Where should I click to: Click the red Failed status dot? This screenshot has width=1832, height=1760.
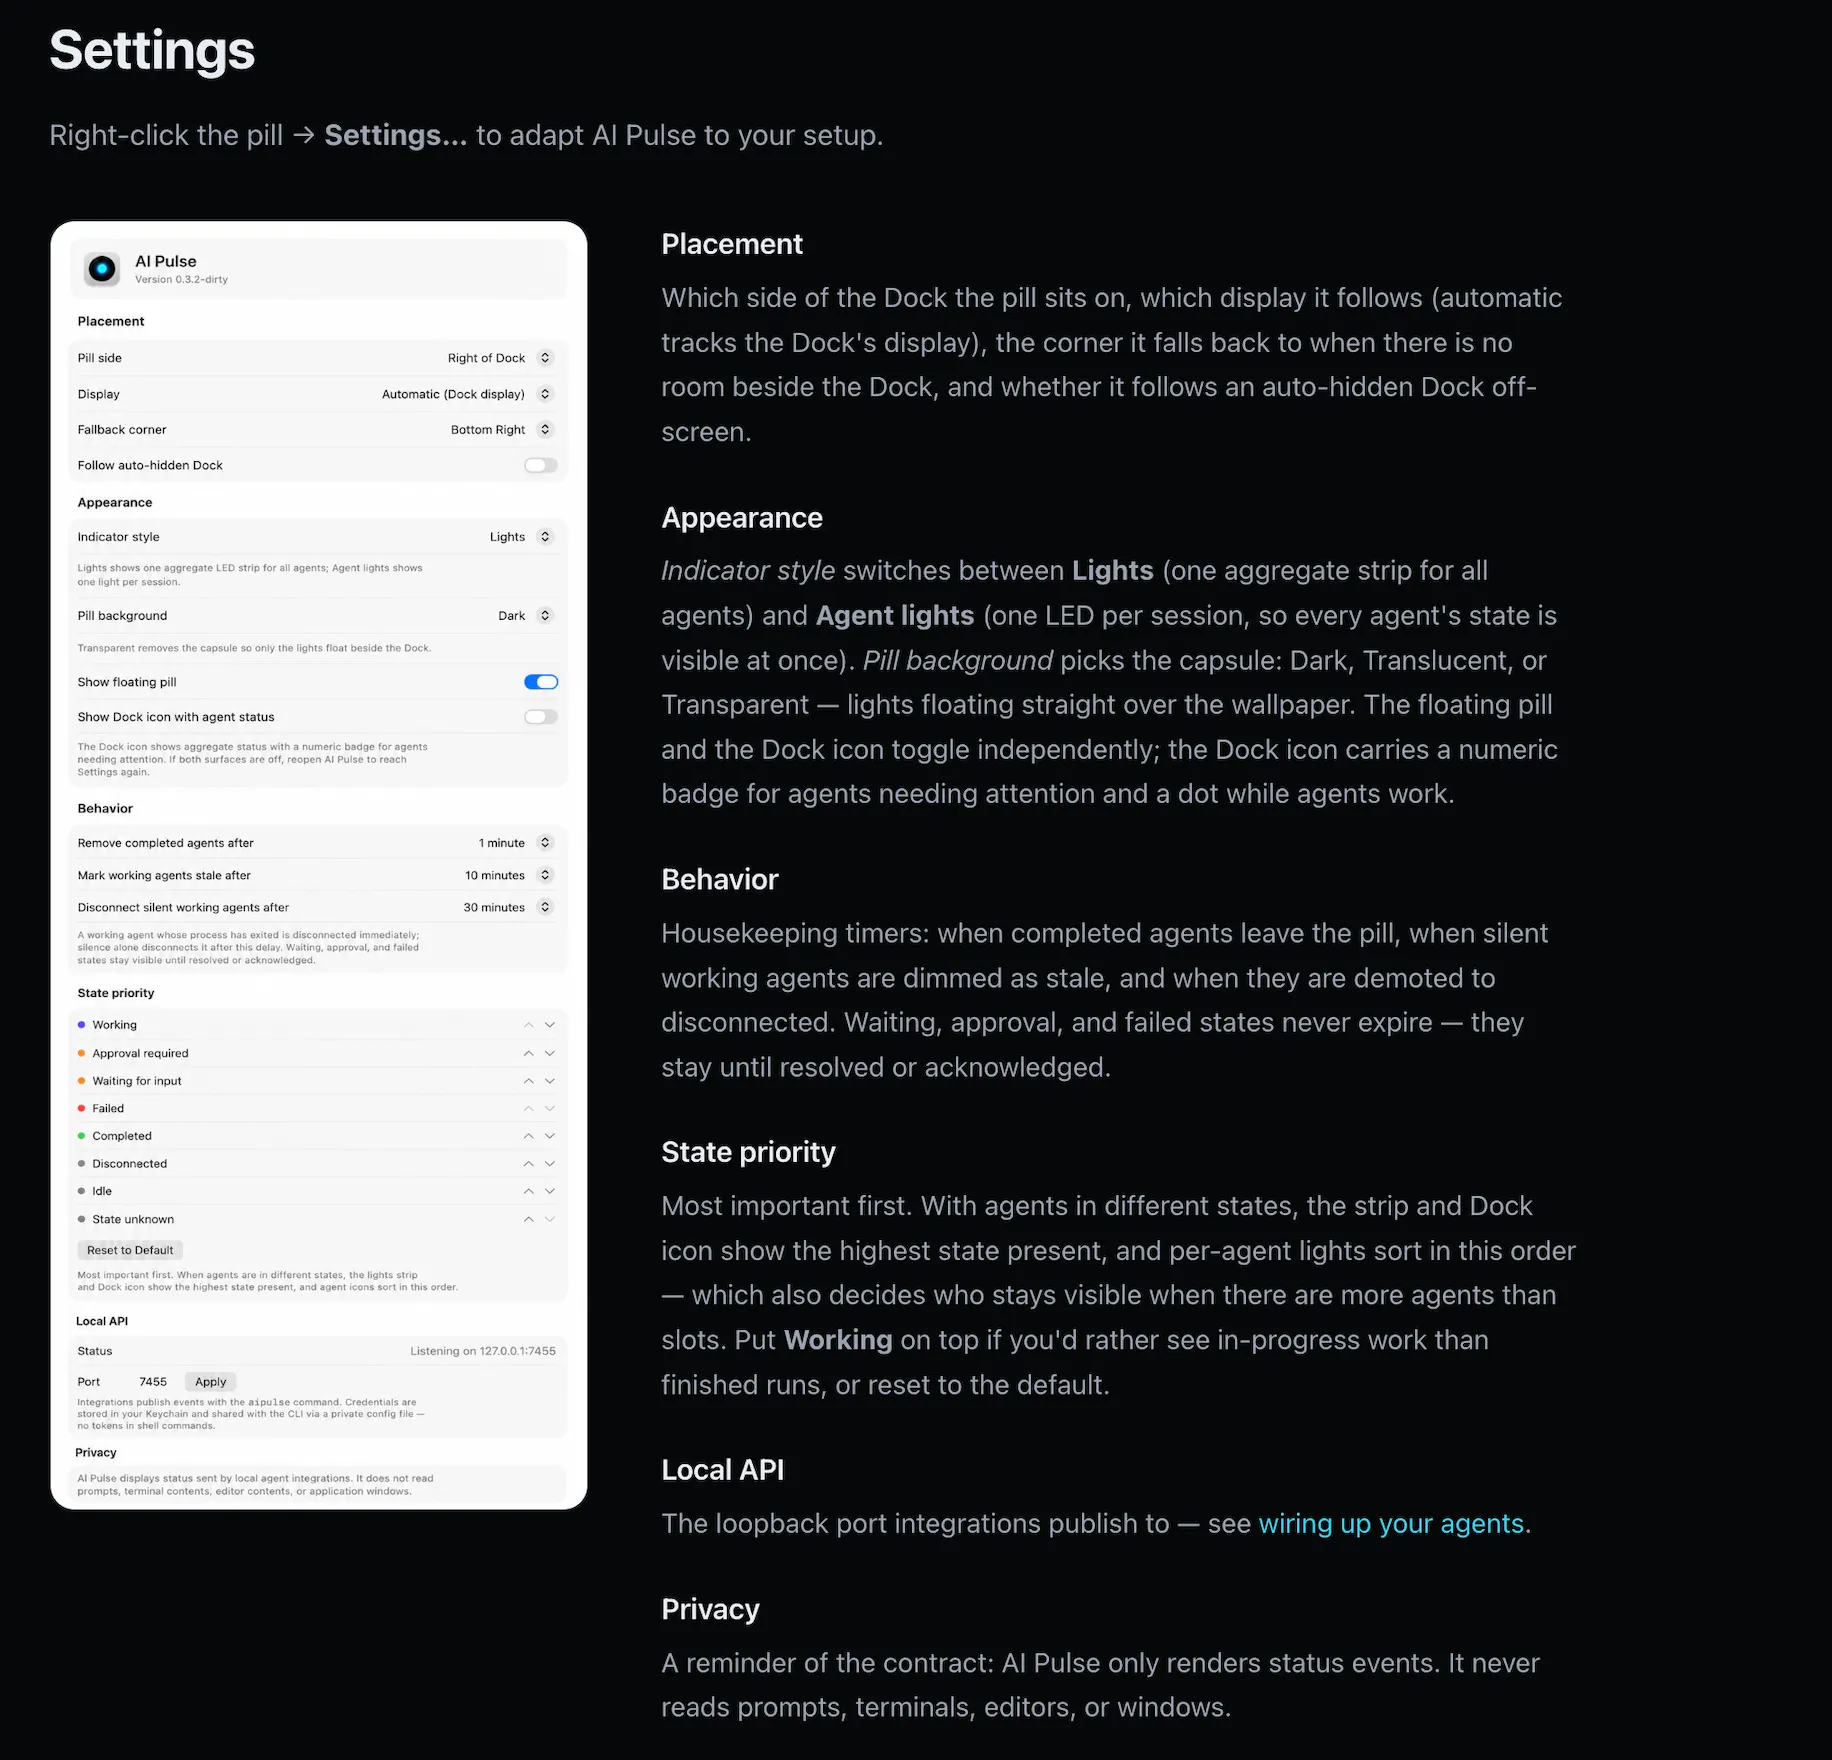pos(81,1108)
